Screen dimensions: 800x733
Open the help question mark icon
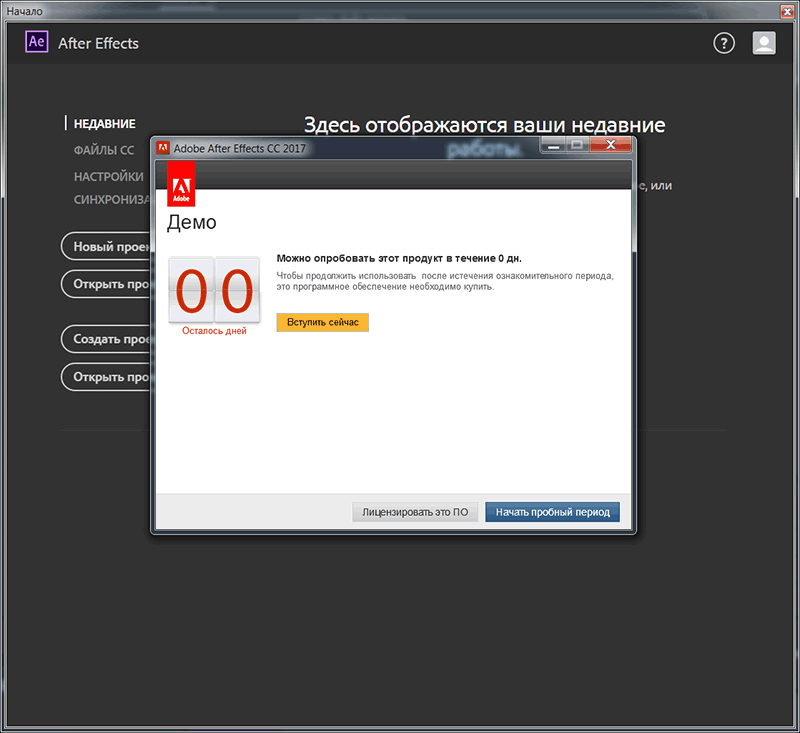(x=724, y=43)
